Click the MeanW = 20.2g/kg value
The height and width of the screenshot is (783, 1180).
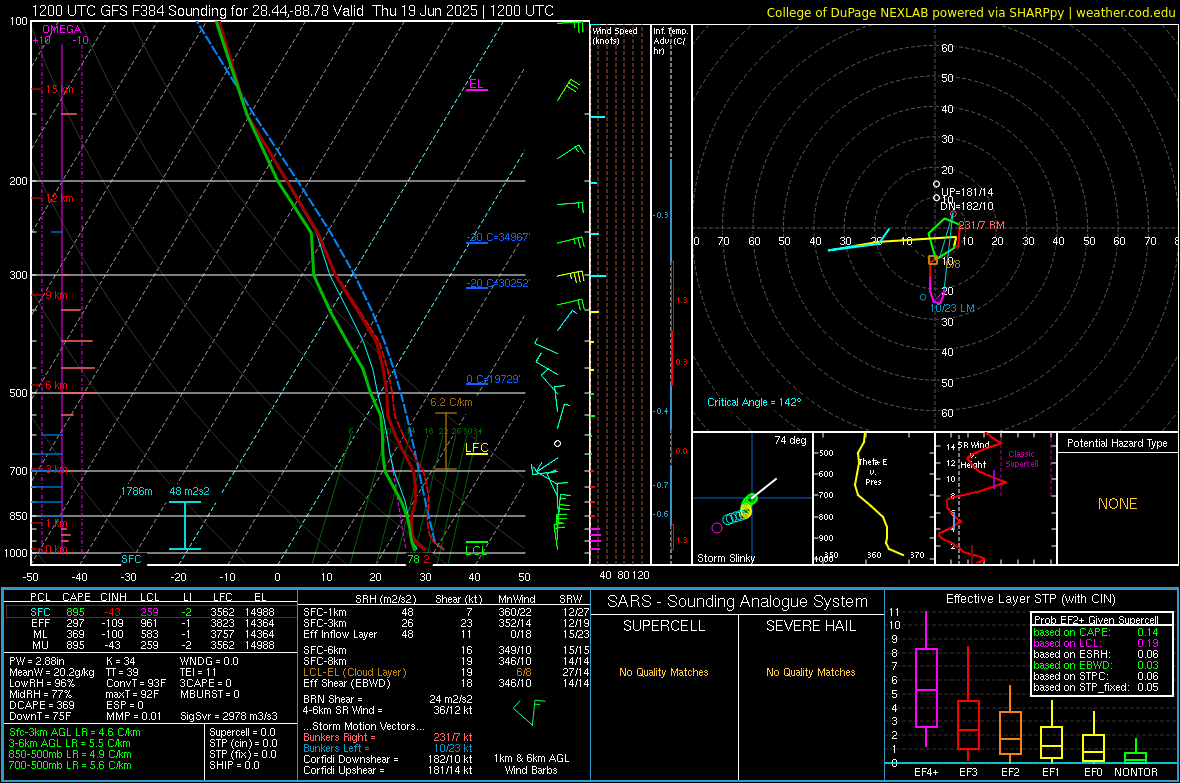coord(52,672)
